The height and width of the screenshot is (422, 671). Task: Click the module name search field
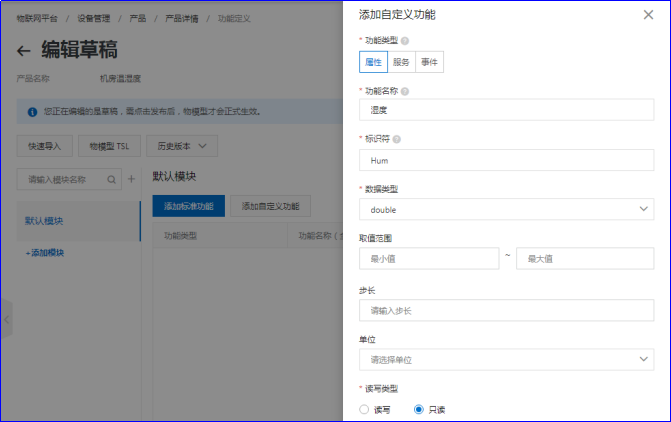69,179
